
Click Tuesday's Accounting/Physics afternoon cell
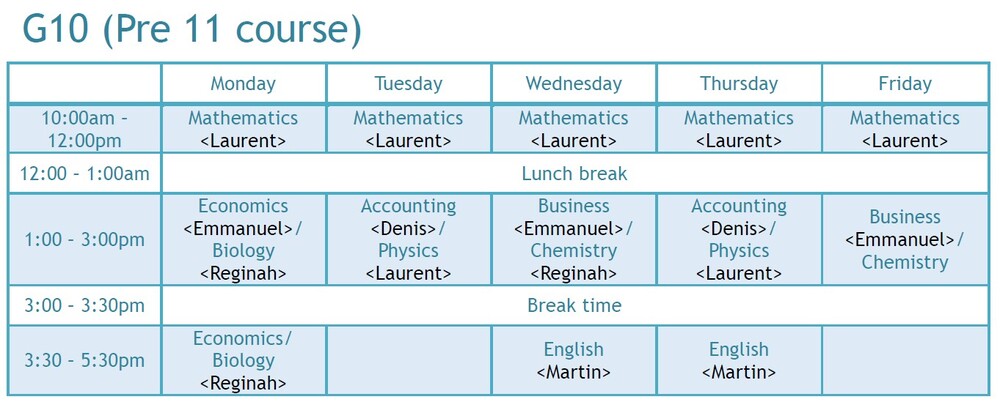point(408,240)
